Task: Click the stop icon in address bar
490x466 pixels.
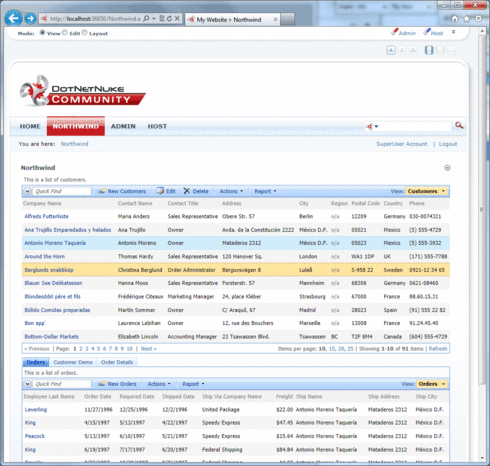Action: pos(177,19)
